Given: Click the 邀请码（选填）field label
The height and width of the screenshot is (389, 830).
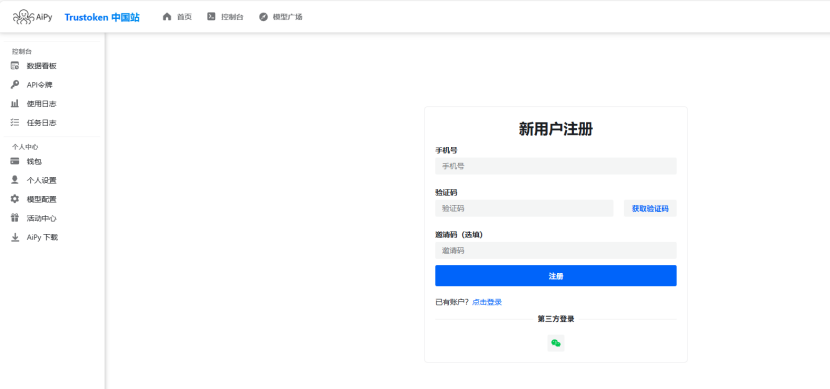Looking at the screenshot, I should 459,234.
